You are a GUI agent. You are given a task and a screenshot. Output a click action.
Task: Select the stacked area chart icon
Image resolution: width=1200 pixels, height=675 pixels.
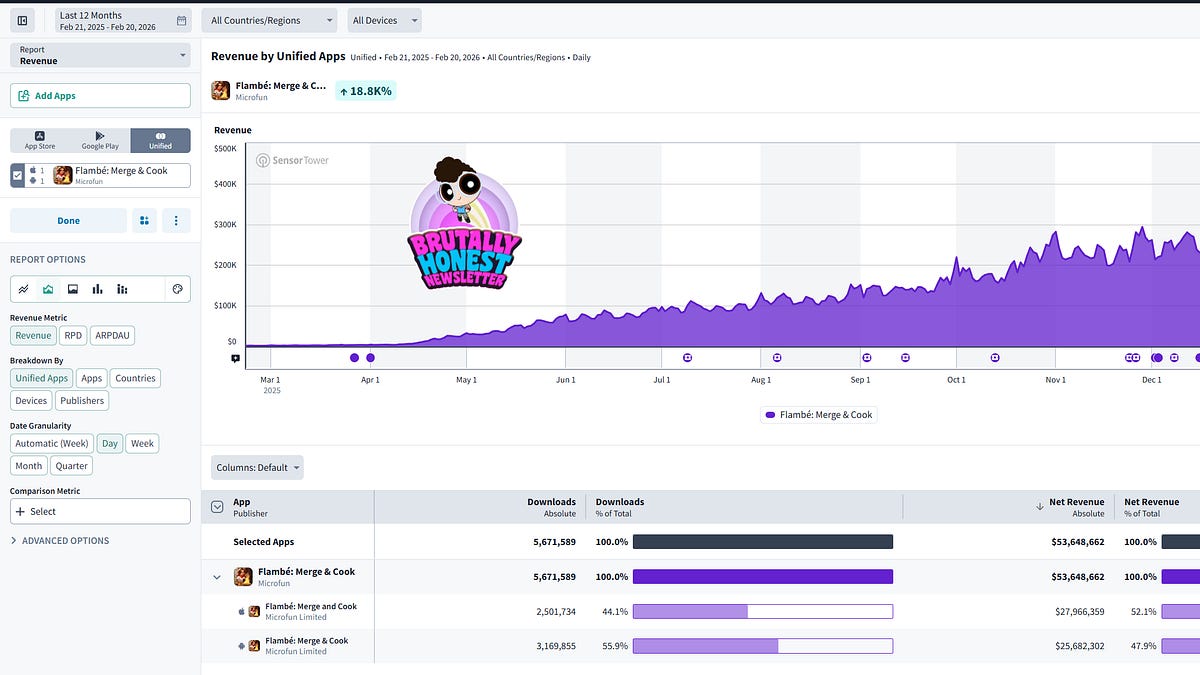[x=72, y=289]
